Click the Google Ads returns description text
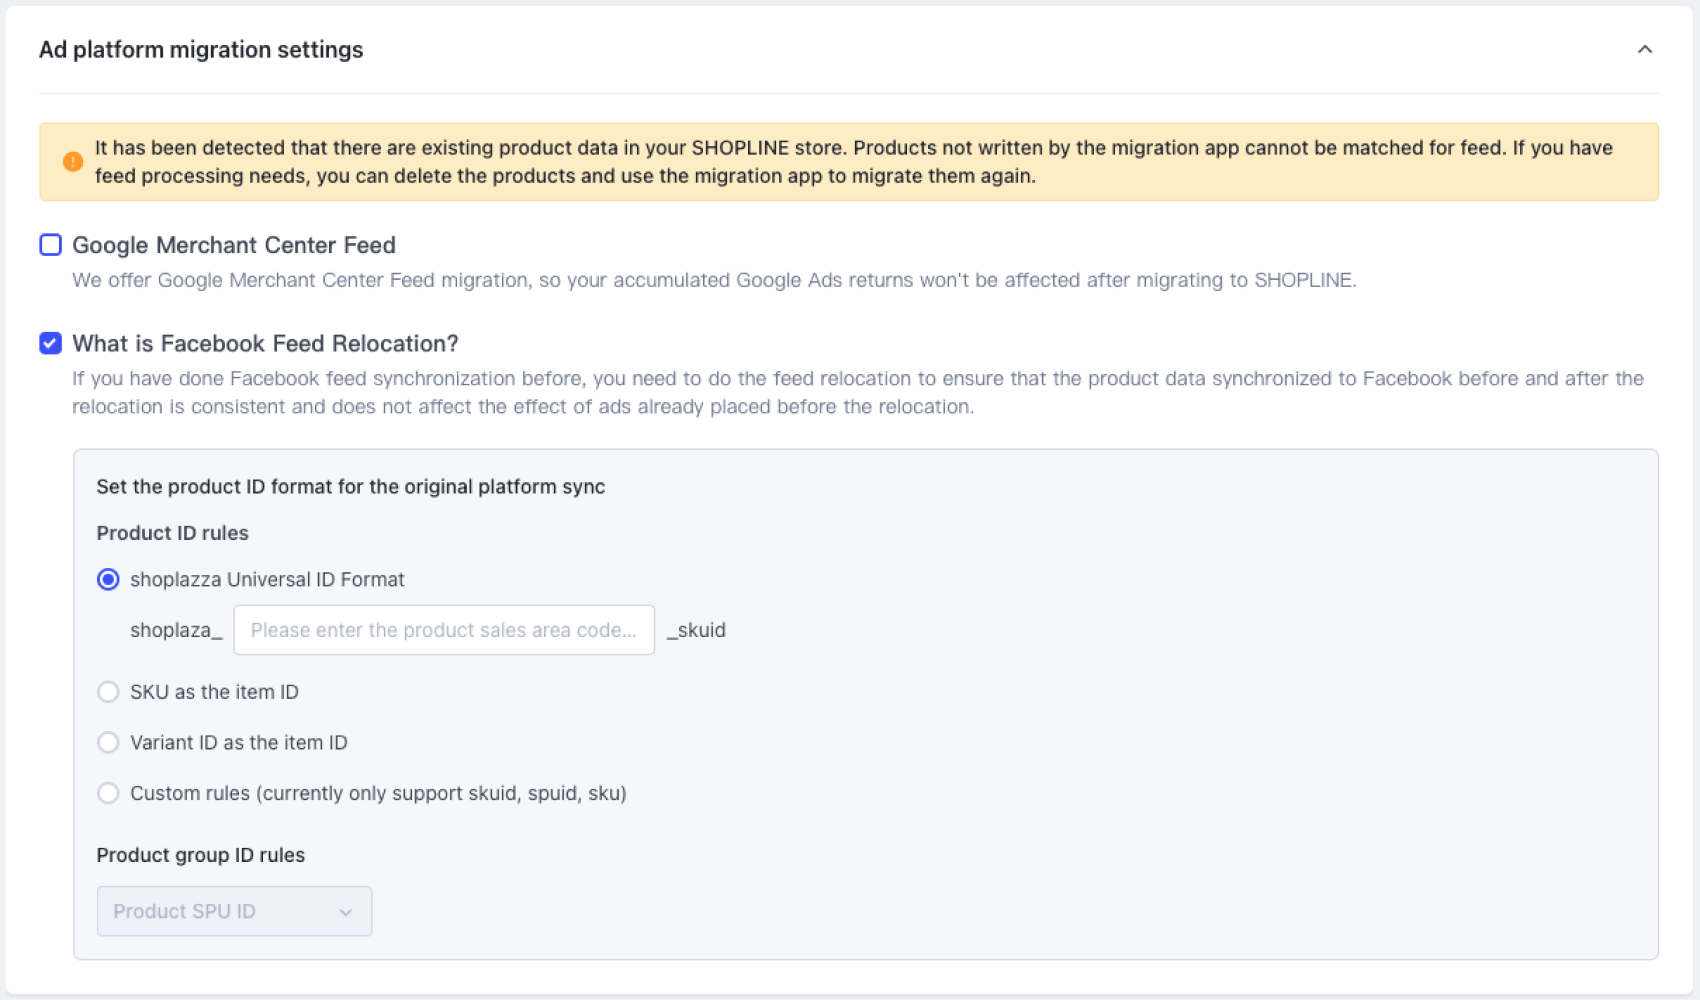 click(713, 280)
